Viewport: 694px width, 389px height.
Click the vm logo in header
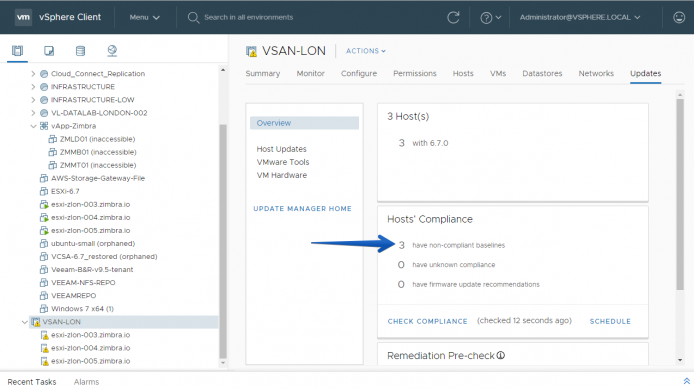click(x=23, y=17)
